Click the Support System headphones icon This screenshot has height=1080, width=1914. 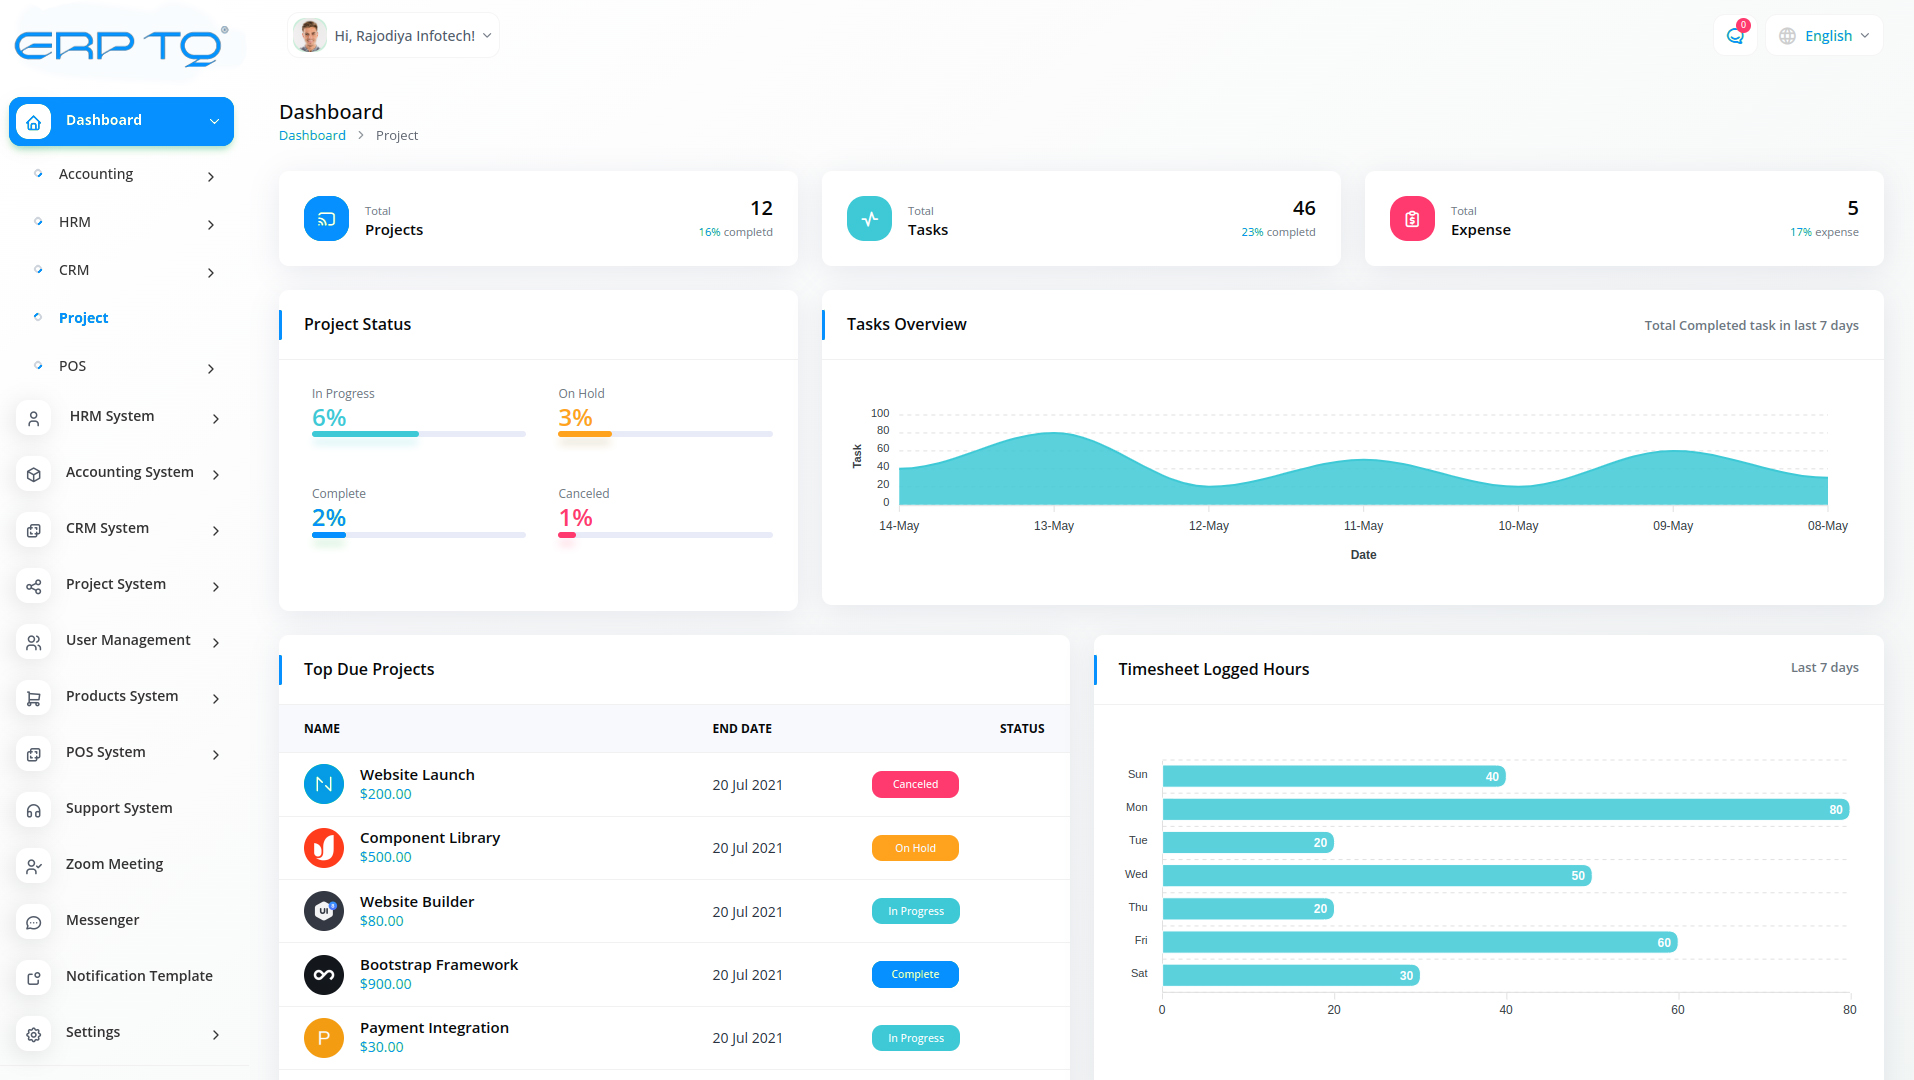click(34, 810)
